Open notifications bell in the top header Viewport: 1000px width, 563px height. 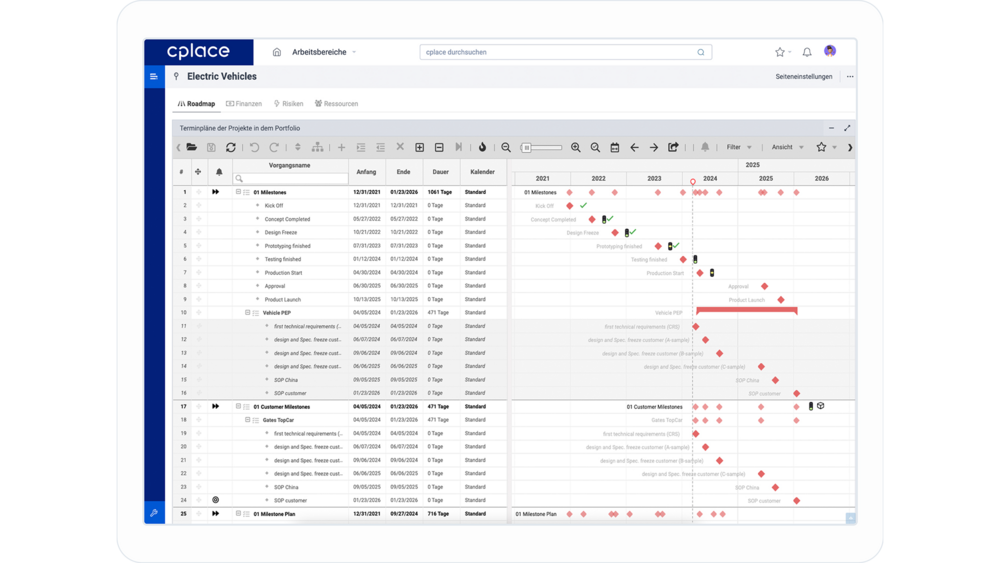pos(807,52)
